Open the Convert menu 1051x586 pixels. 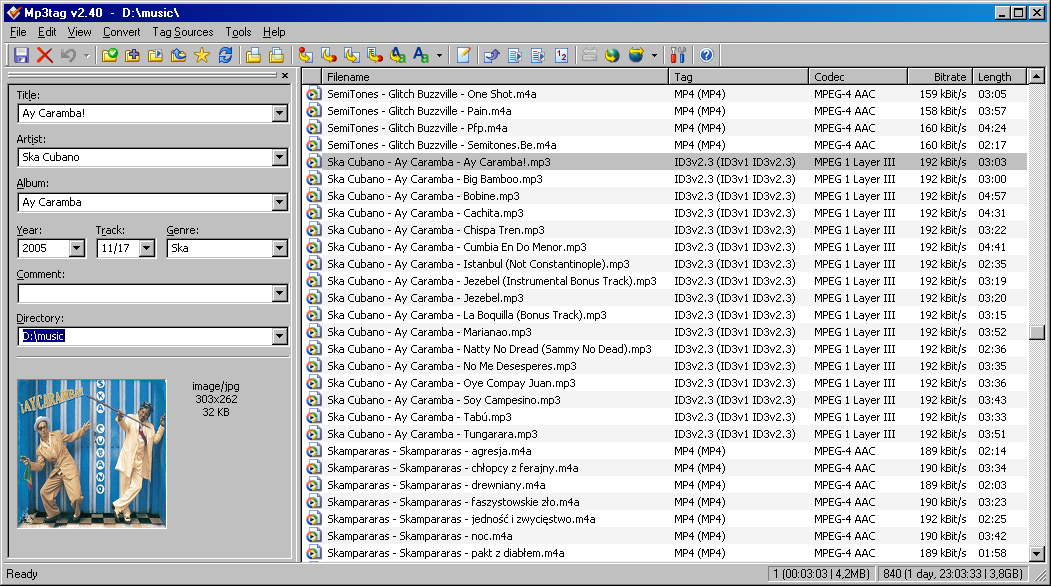(121, 32)
